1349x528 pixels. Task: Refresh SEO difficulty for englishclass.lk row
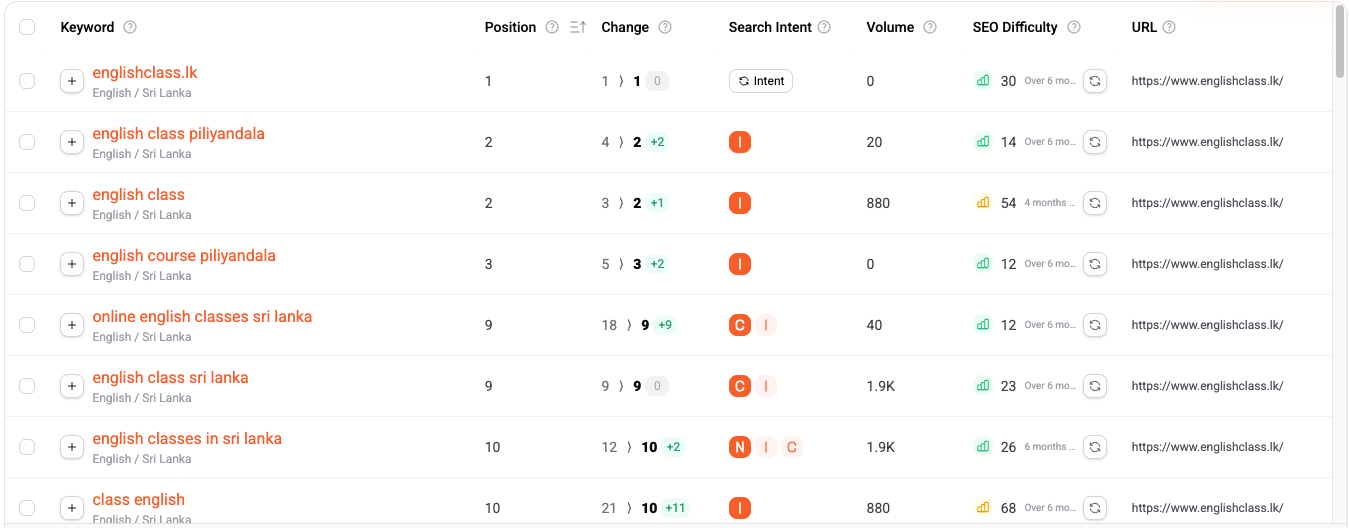point(1095,81)
